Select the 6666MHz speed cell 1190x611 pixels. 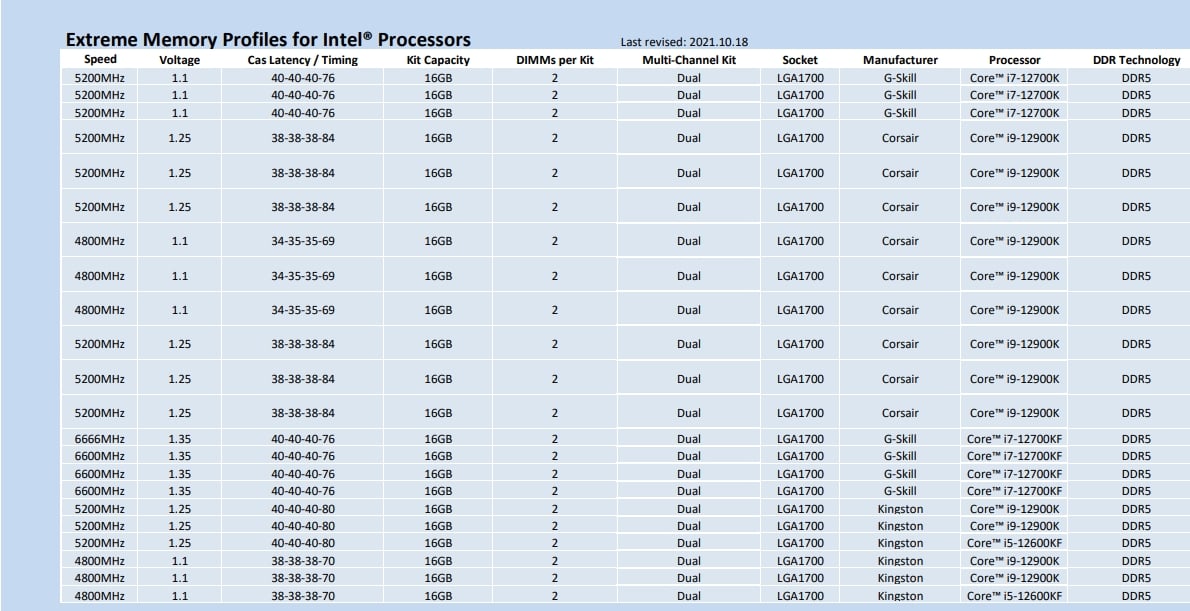(100, 439)
